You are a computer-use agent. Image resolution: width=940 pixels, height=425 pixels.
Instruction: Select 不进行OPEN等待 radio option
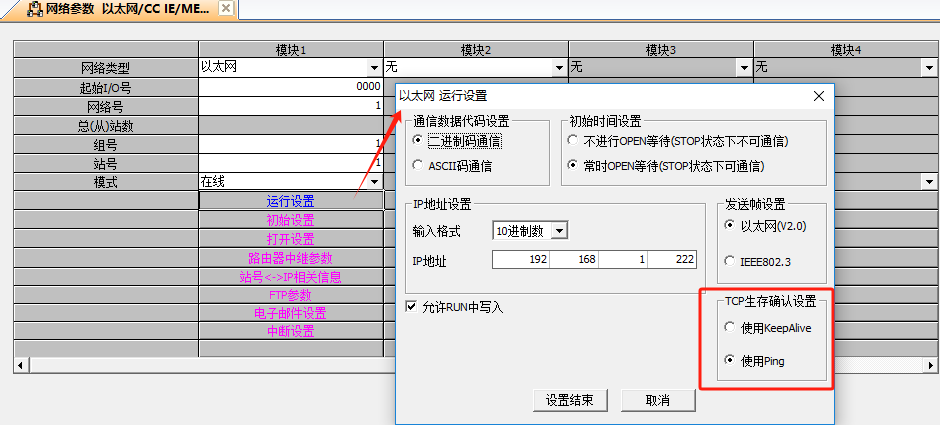[573, 141]
